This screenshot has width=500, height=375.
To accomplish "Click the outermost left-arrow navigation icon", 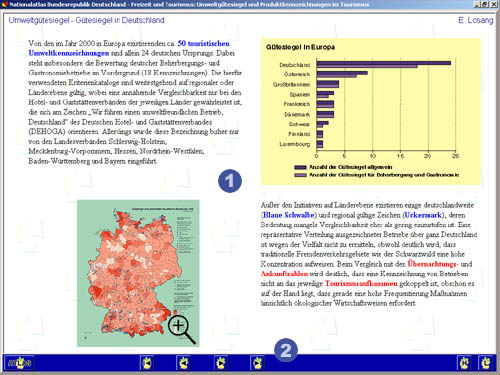I will [x=147, y=363].
